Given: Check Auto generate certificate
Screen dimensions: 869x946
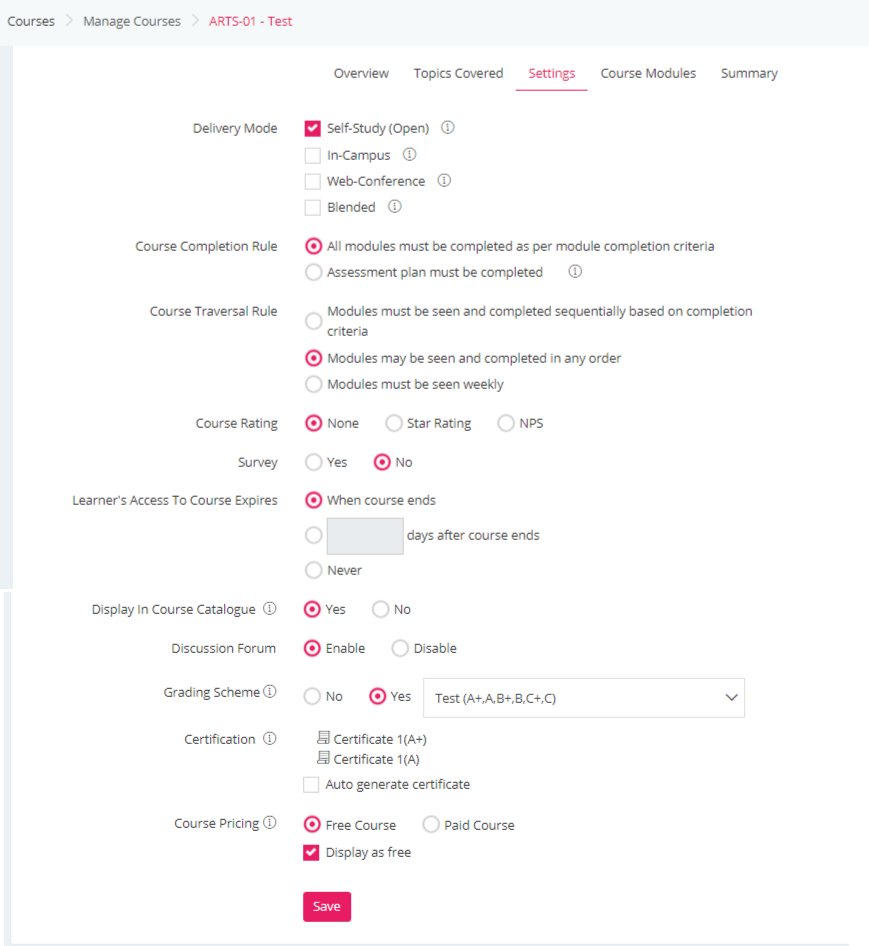Looking at the screenshot, I should (311, 785).
